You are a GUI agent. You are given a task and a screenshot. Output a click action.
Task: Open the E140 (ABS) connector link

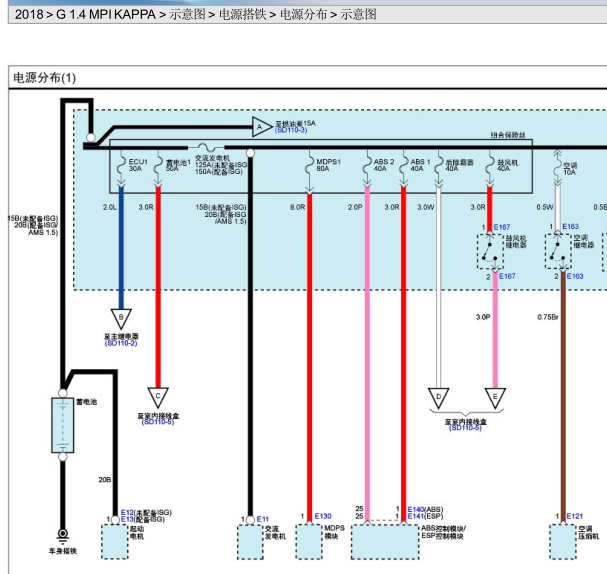pyautogui.click(x=416, y=509)
